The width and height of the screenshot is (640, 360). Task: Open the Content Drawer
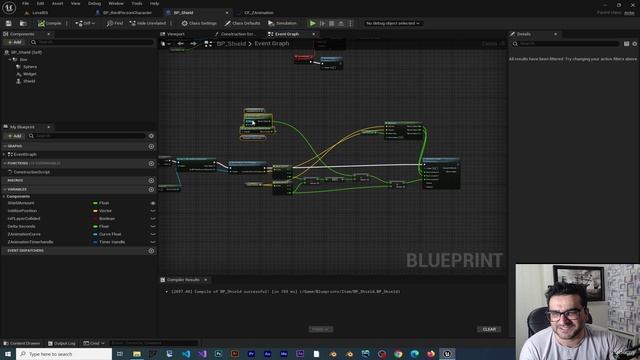click(22, 343)
